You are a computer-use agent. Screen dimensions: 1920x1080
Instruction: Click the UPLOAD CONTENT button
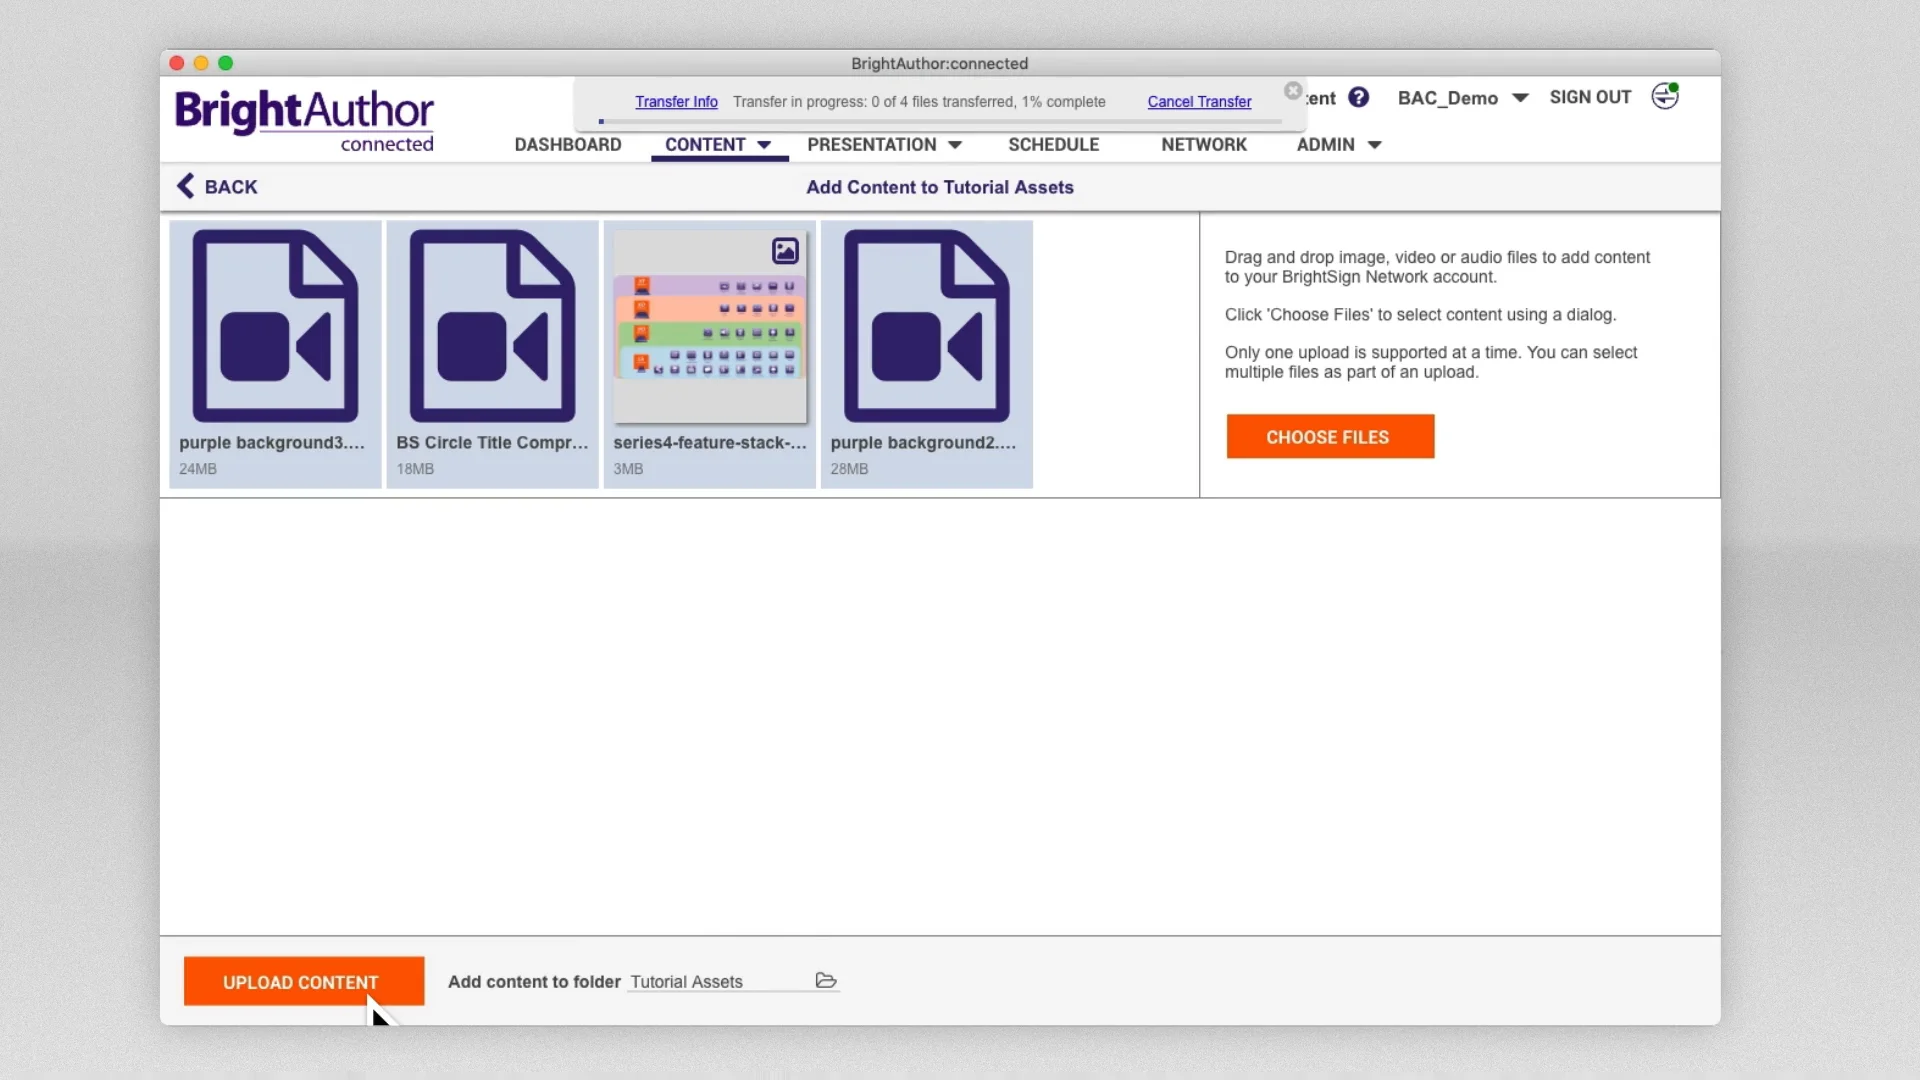(303, 981)
